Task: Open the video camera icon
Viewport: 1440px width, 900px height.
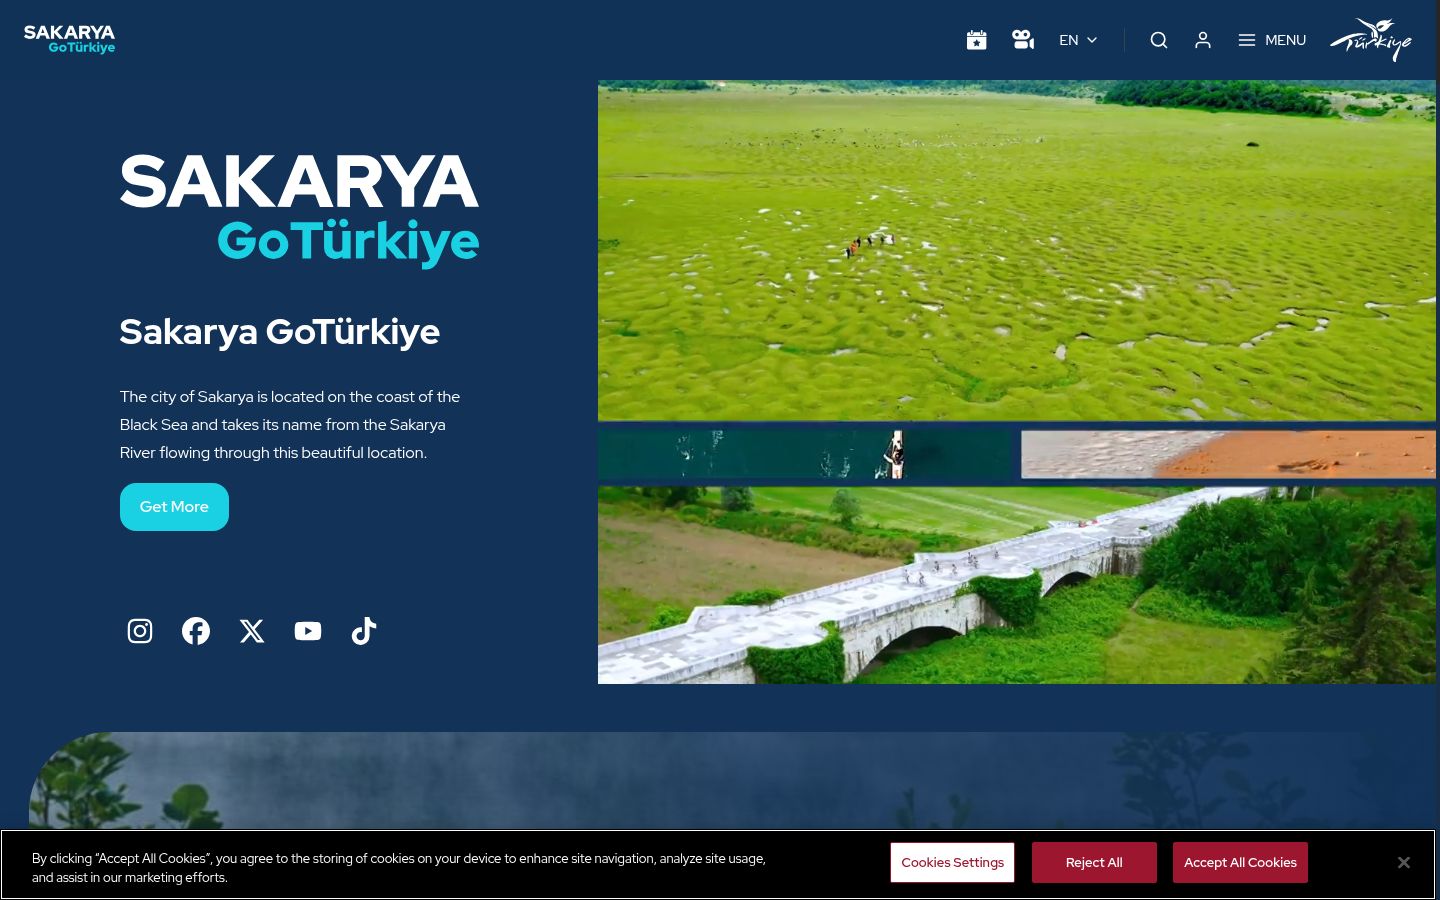Action: pos(1023,40)
